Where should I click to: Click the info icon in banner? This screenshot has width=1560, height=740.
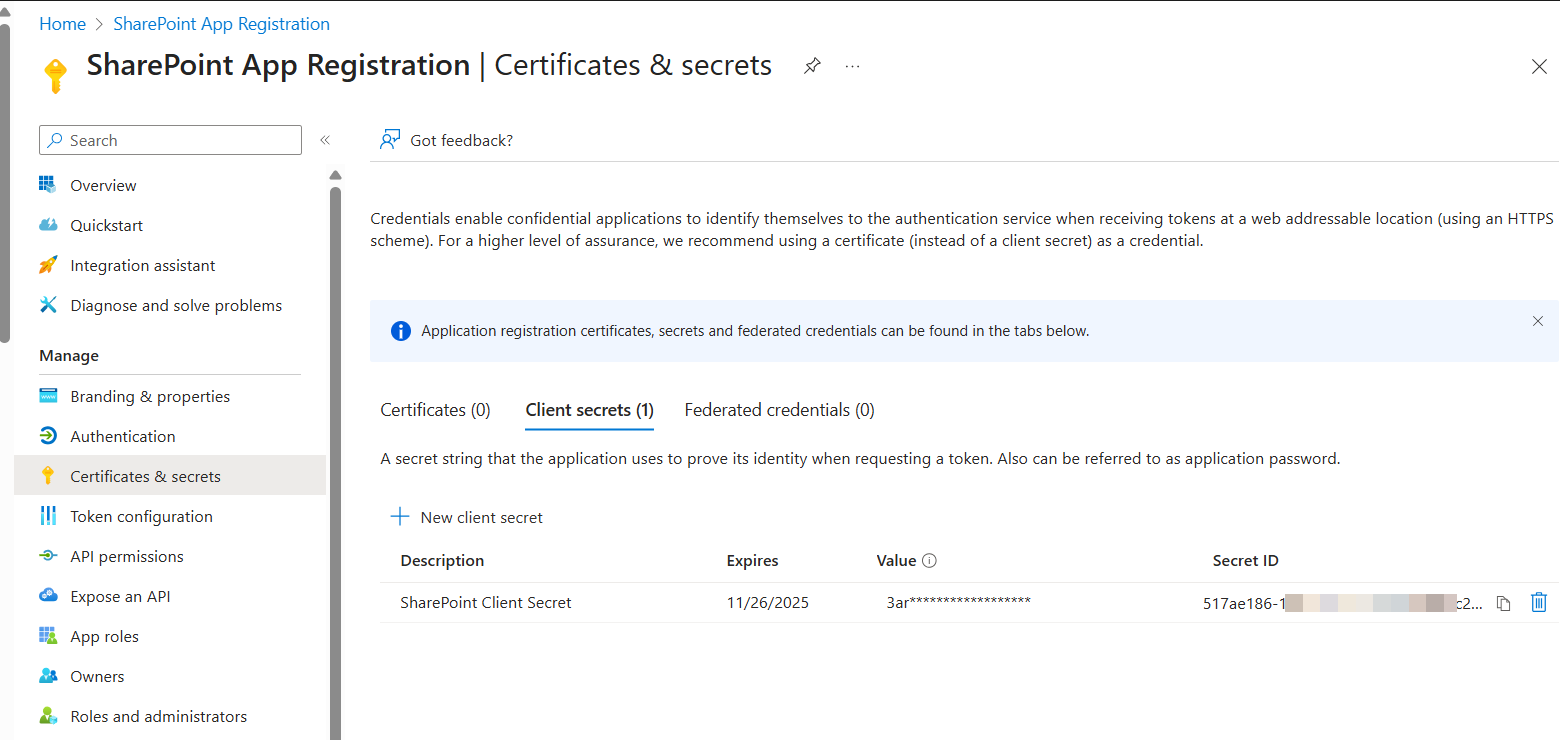[x=400, y=331]
